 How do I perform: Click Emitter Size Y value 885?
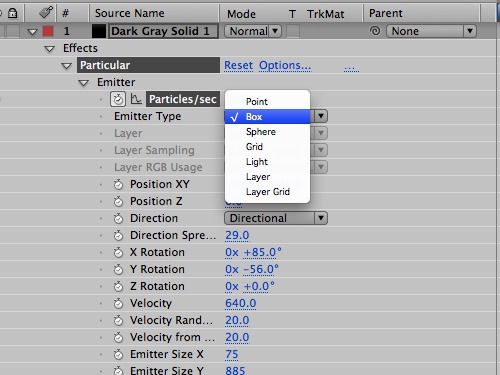pyautogui.click(x=235, y=370)
